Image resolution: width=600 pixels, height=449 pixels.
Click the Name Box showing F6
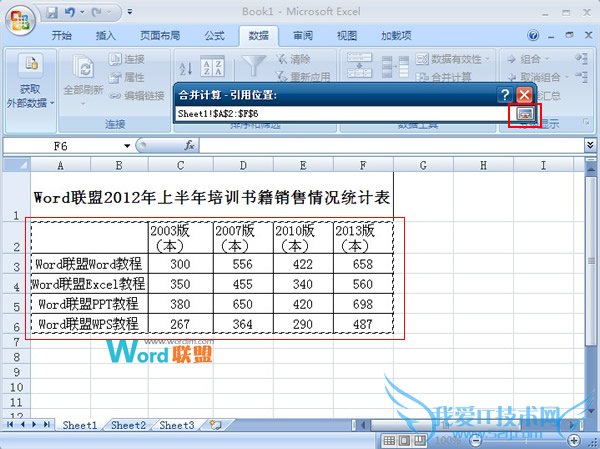point(63,146)
